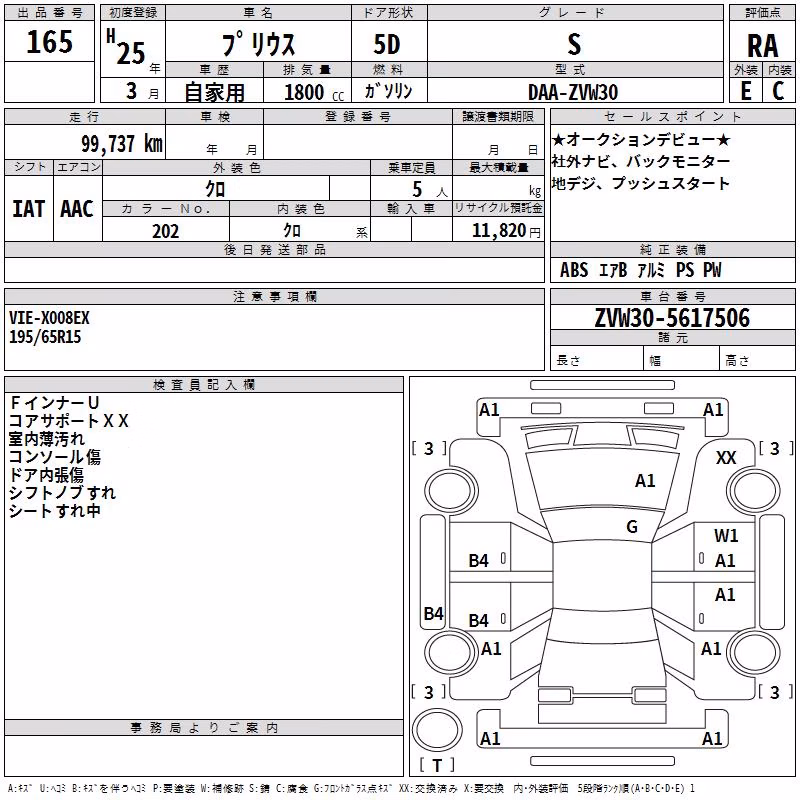Click the mileage value 99,737 km
Viewport: 800px width, 800px height.
pyautogui.click(x=122, y=144)
